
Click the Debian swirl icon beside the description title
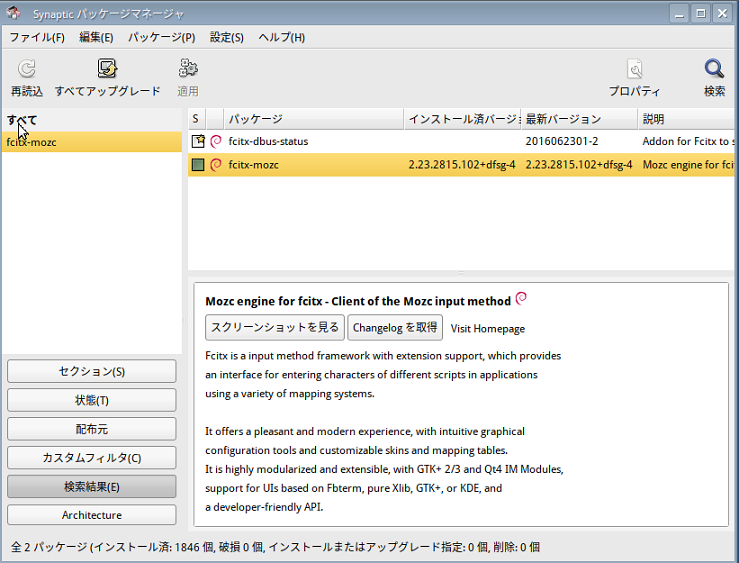(x=521, y=298)
